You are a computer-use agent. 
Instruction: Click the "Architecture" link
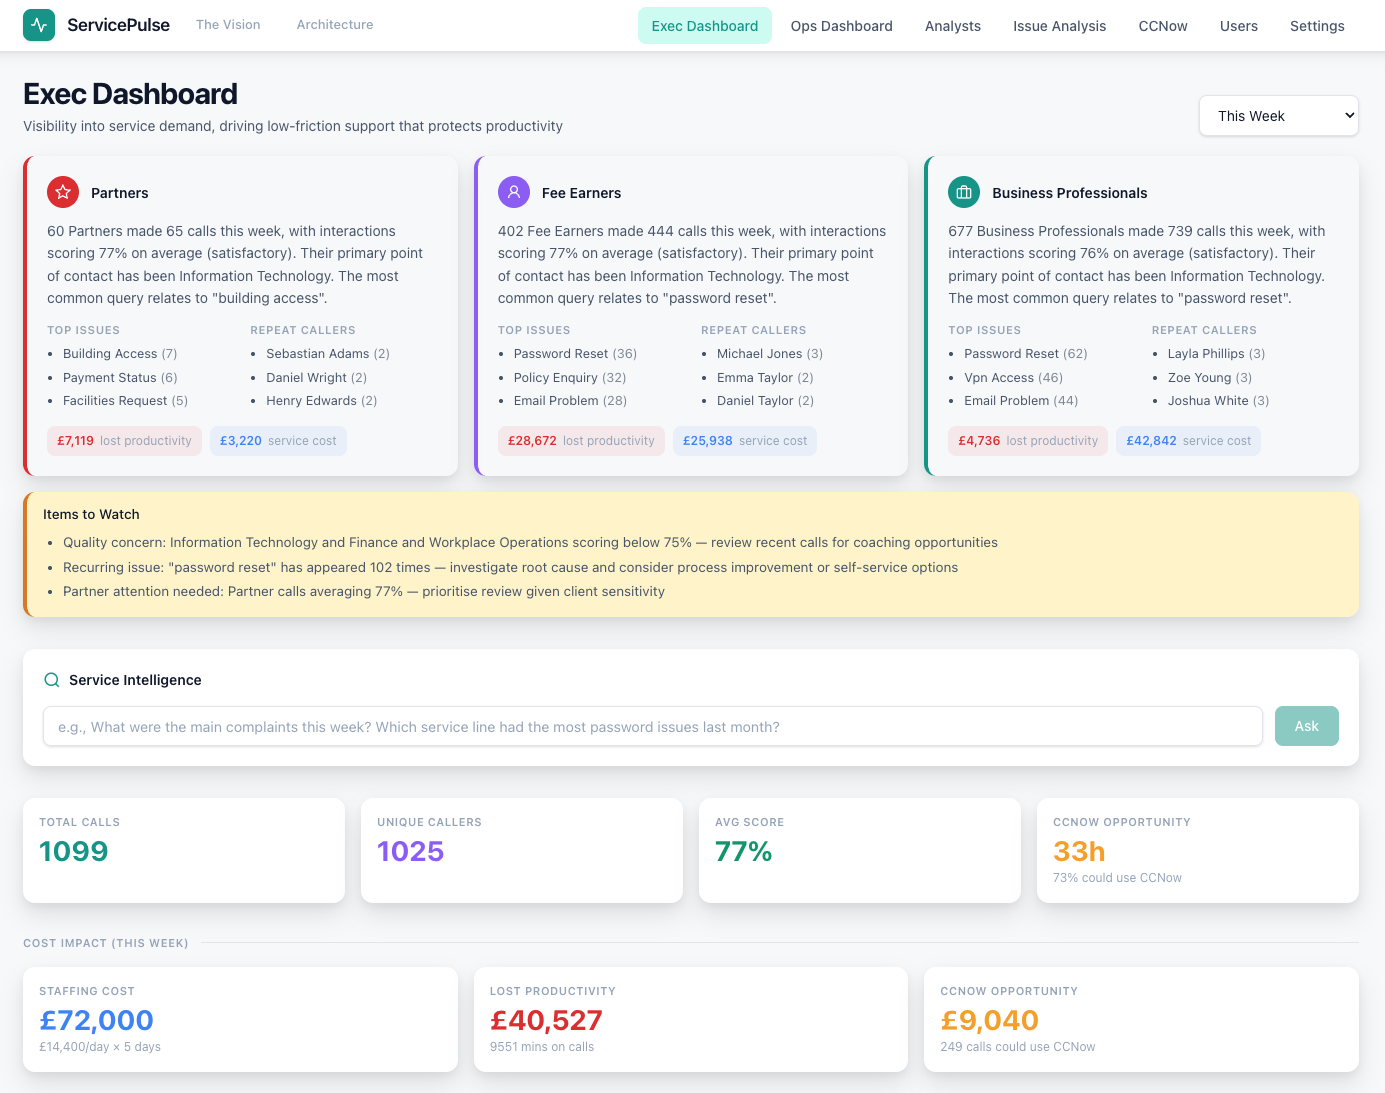[334, 24]
